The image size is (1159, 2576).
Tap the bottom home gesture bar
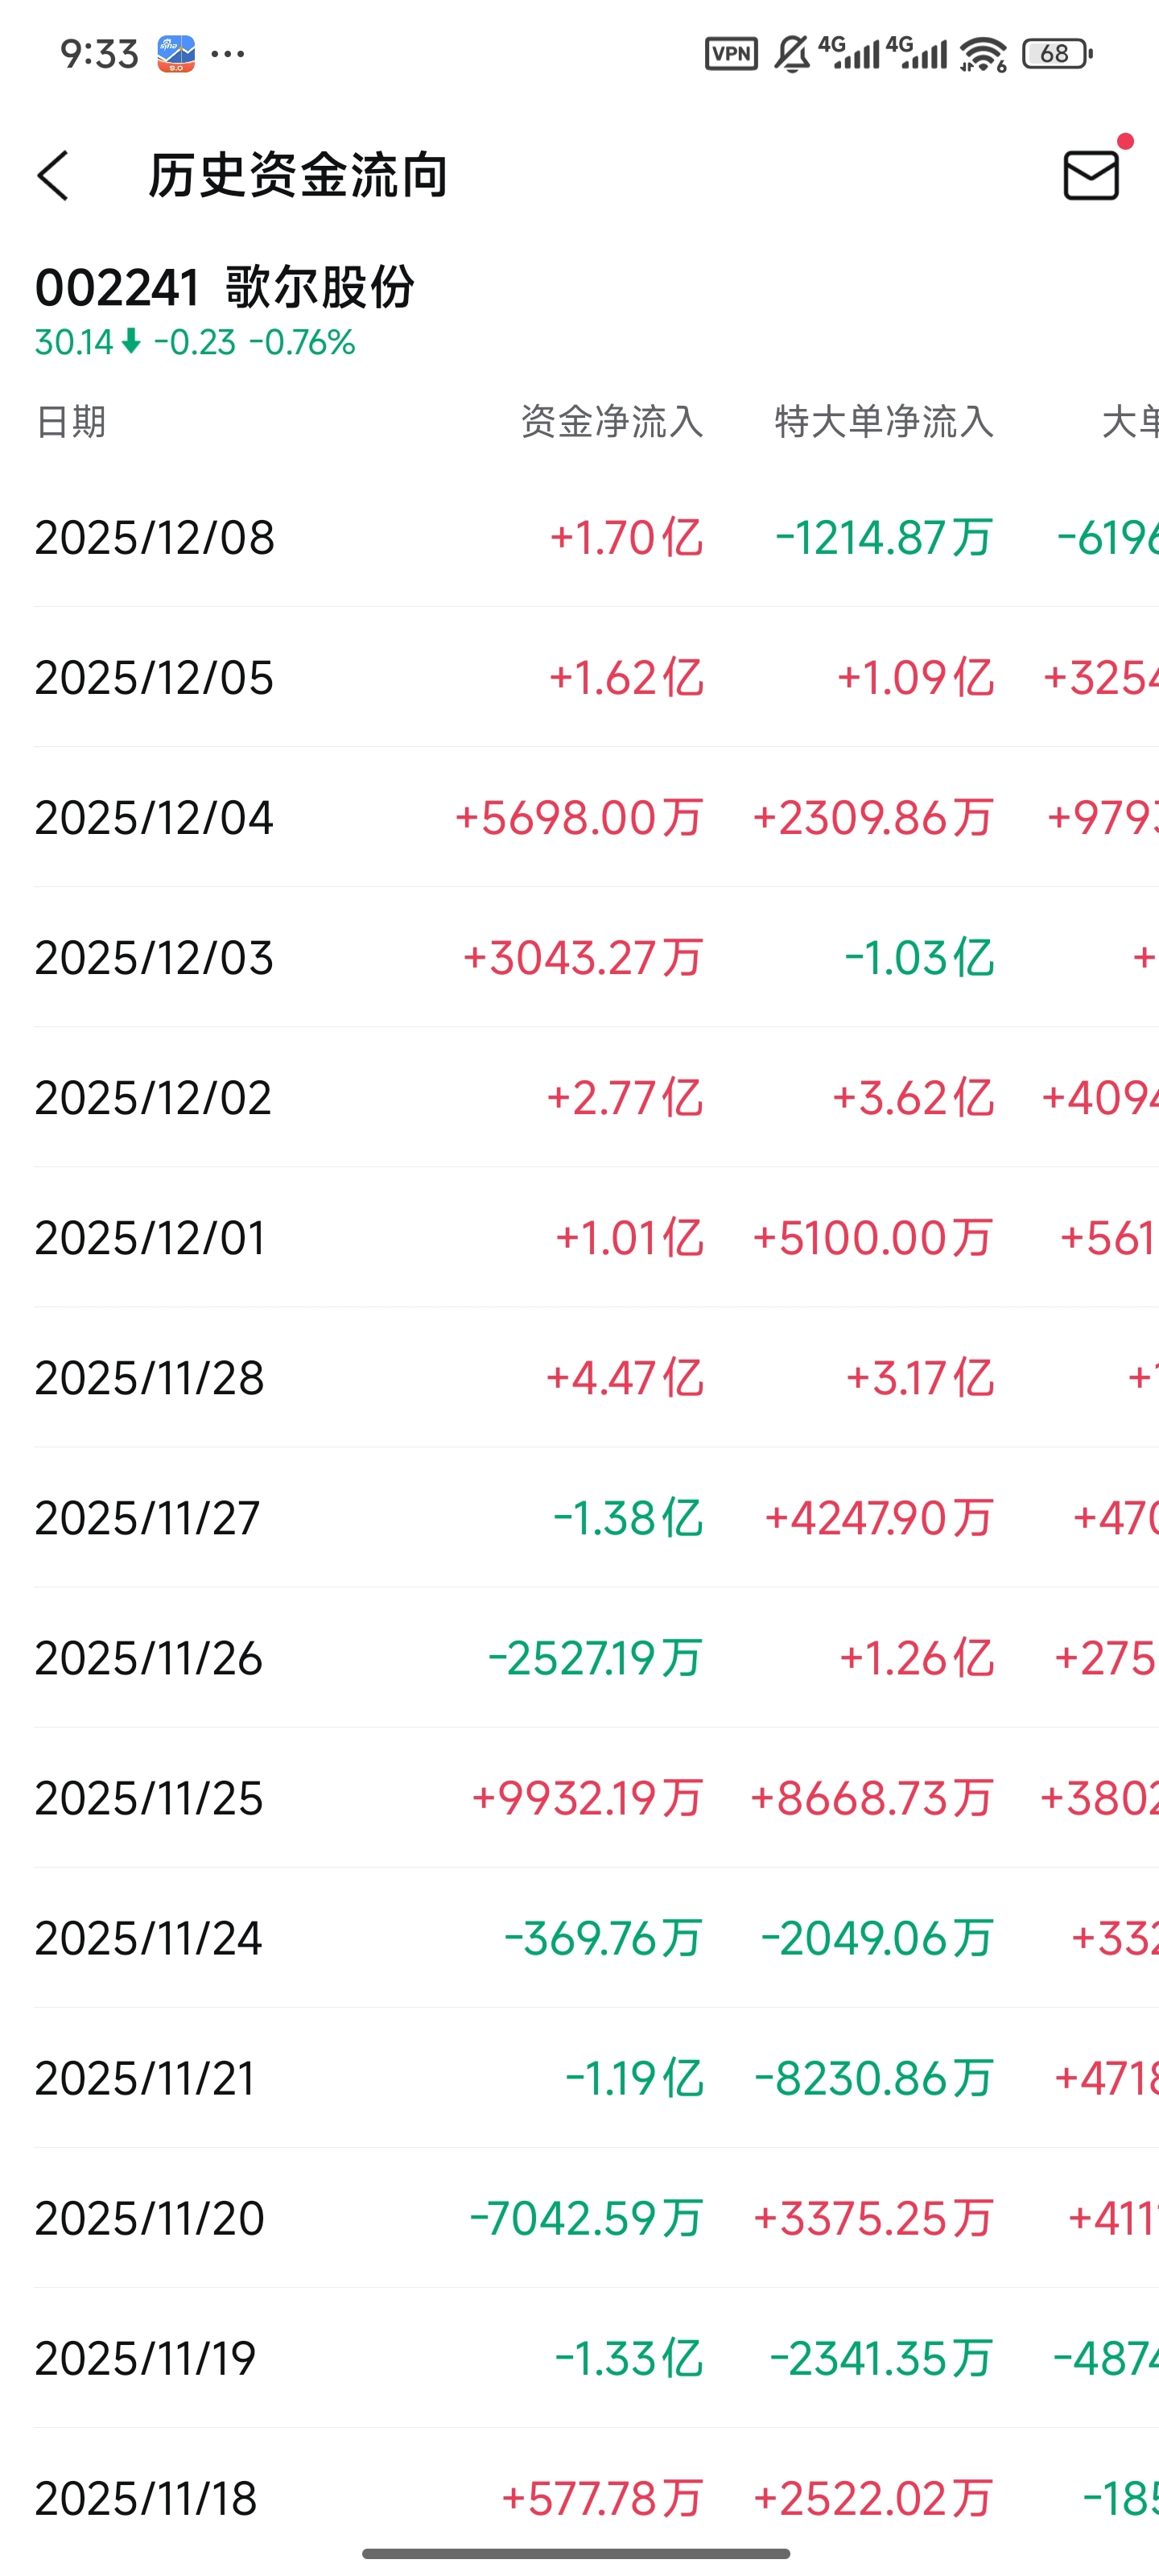pos(577,2553)
